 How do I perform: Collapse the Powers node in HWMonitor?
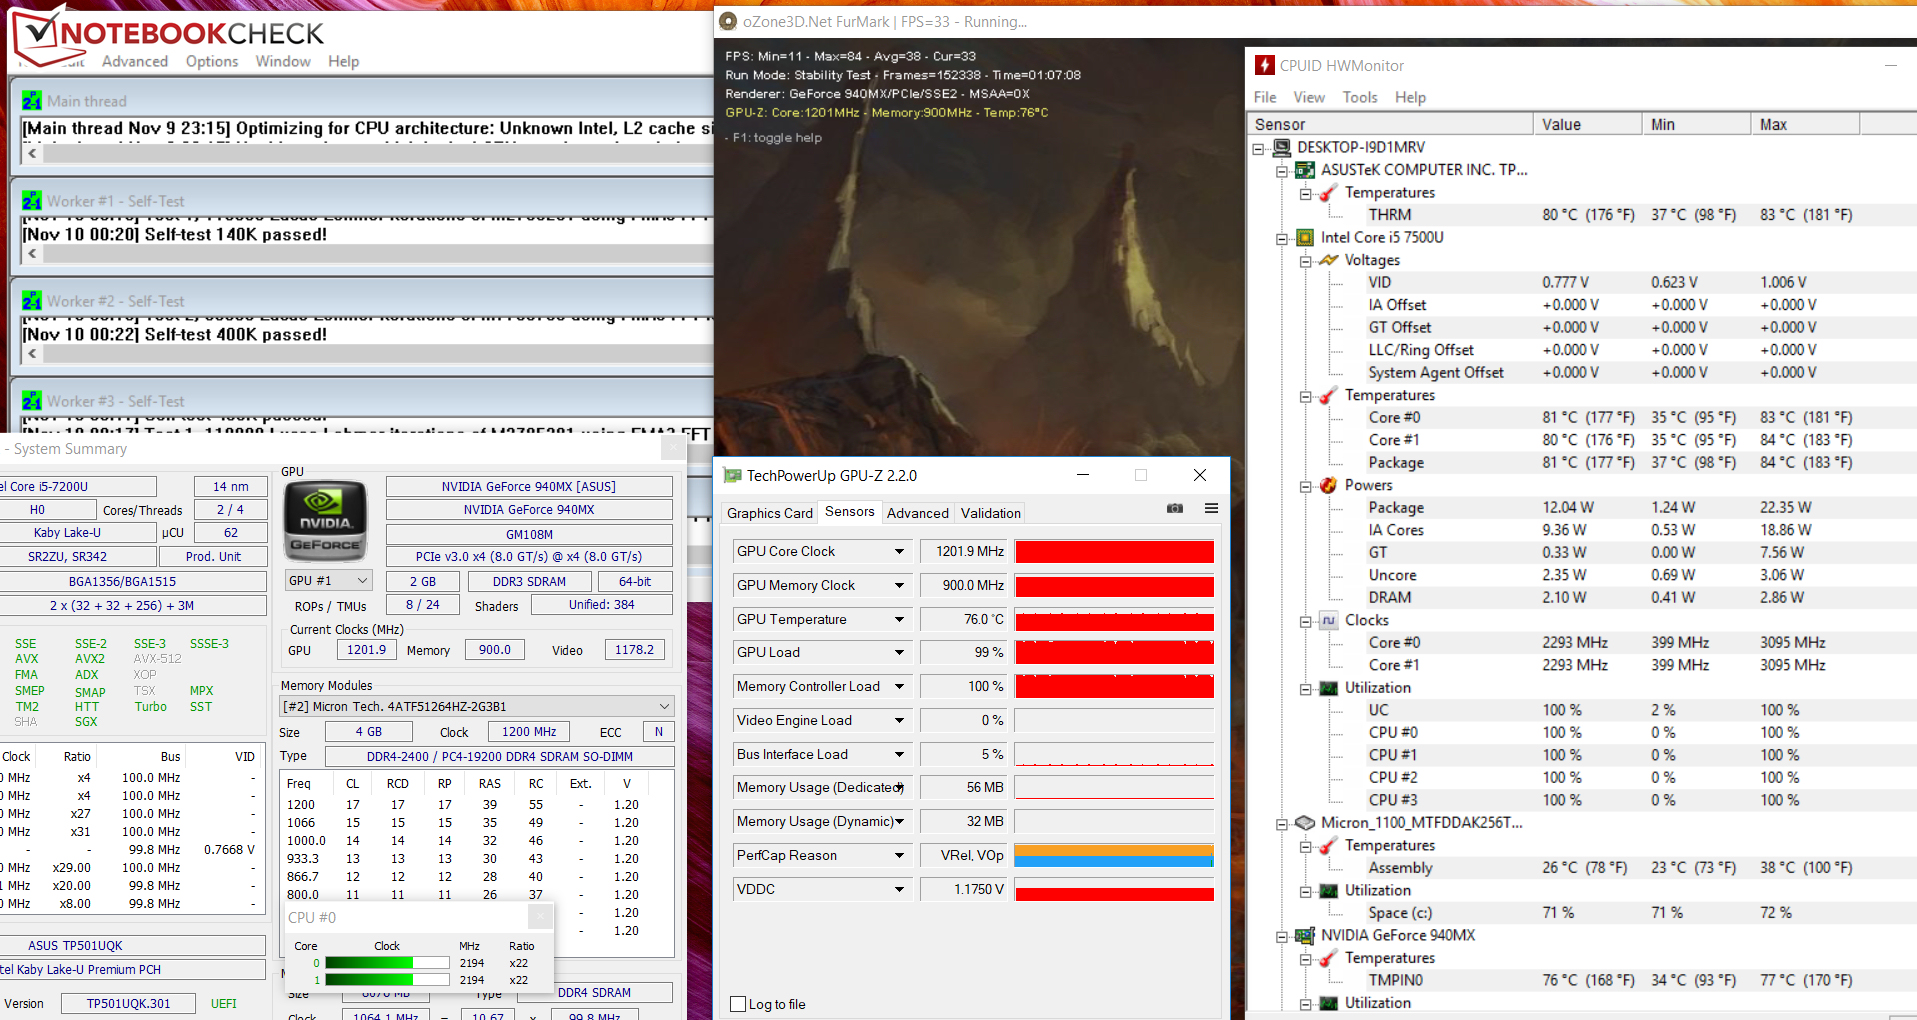(1305, 486)
